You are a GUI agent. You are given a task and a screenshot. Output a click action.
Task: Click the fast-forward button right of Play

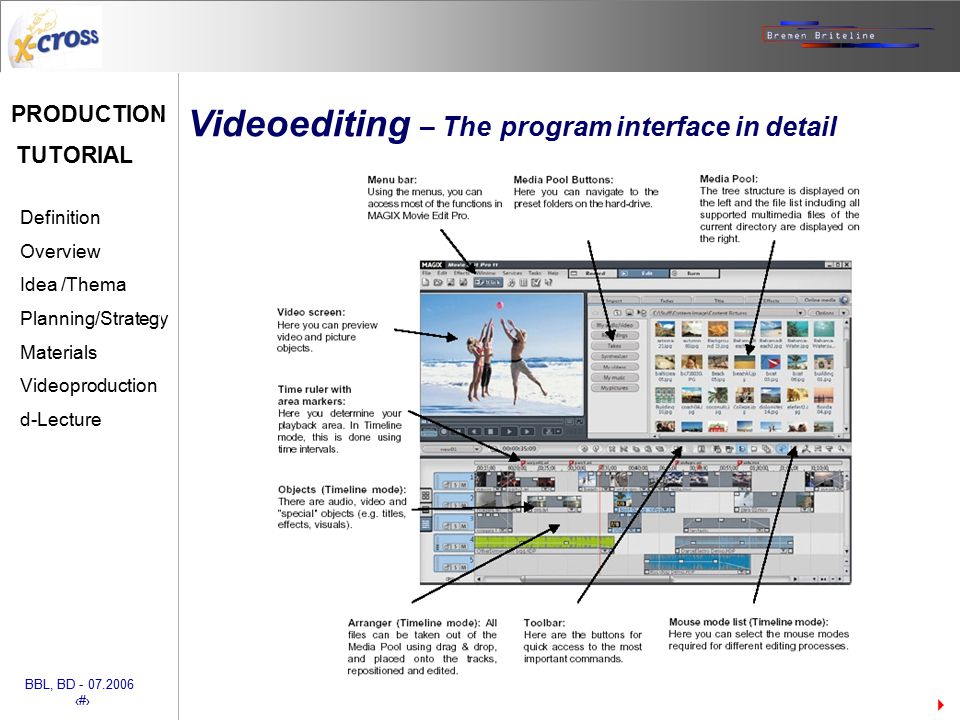pyautogui.click(x=527, y=432)
